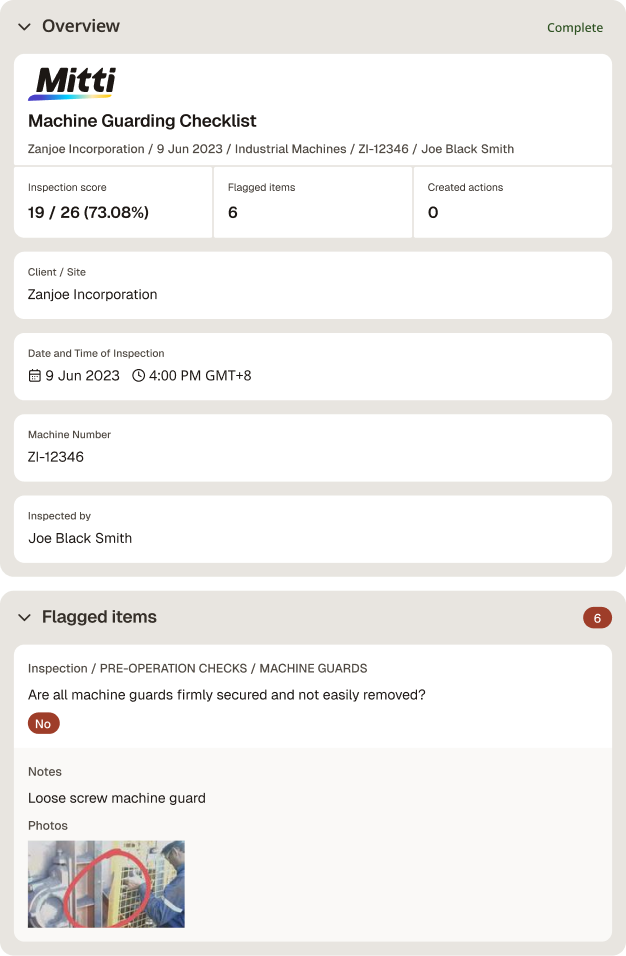Click the clock icon beside 4:00 PM
The width and height of the screenshot is (626, 956).
click(138, 376)
